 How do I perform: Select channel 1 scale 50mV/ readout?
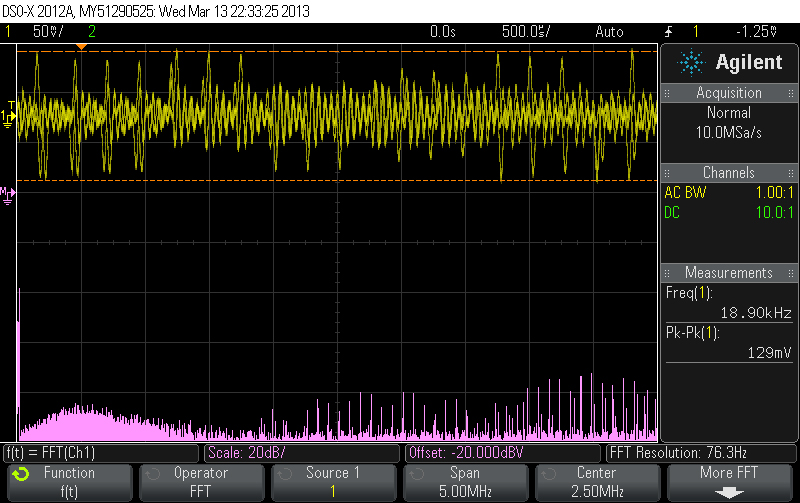48,32
